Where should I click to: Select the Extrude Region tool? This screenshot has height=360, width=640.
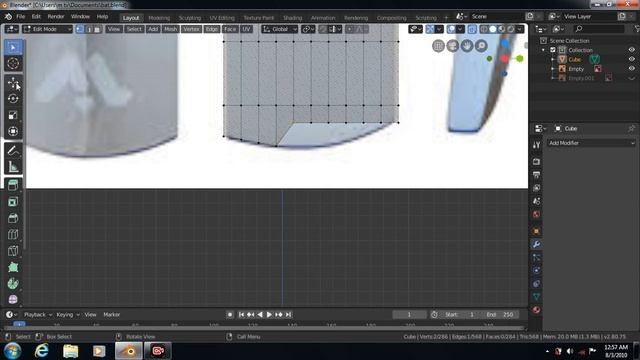tap(13, 186)
